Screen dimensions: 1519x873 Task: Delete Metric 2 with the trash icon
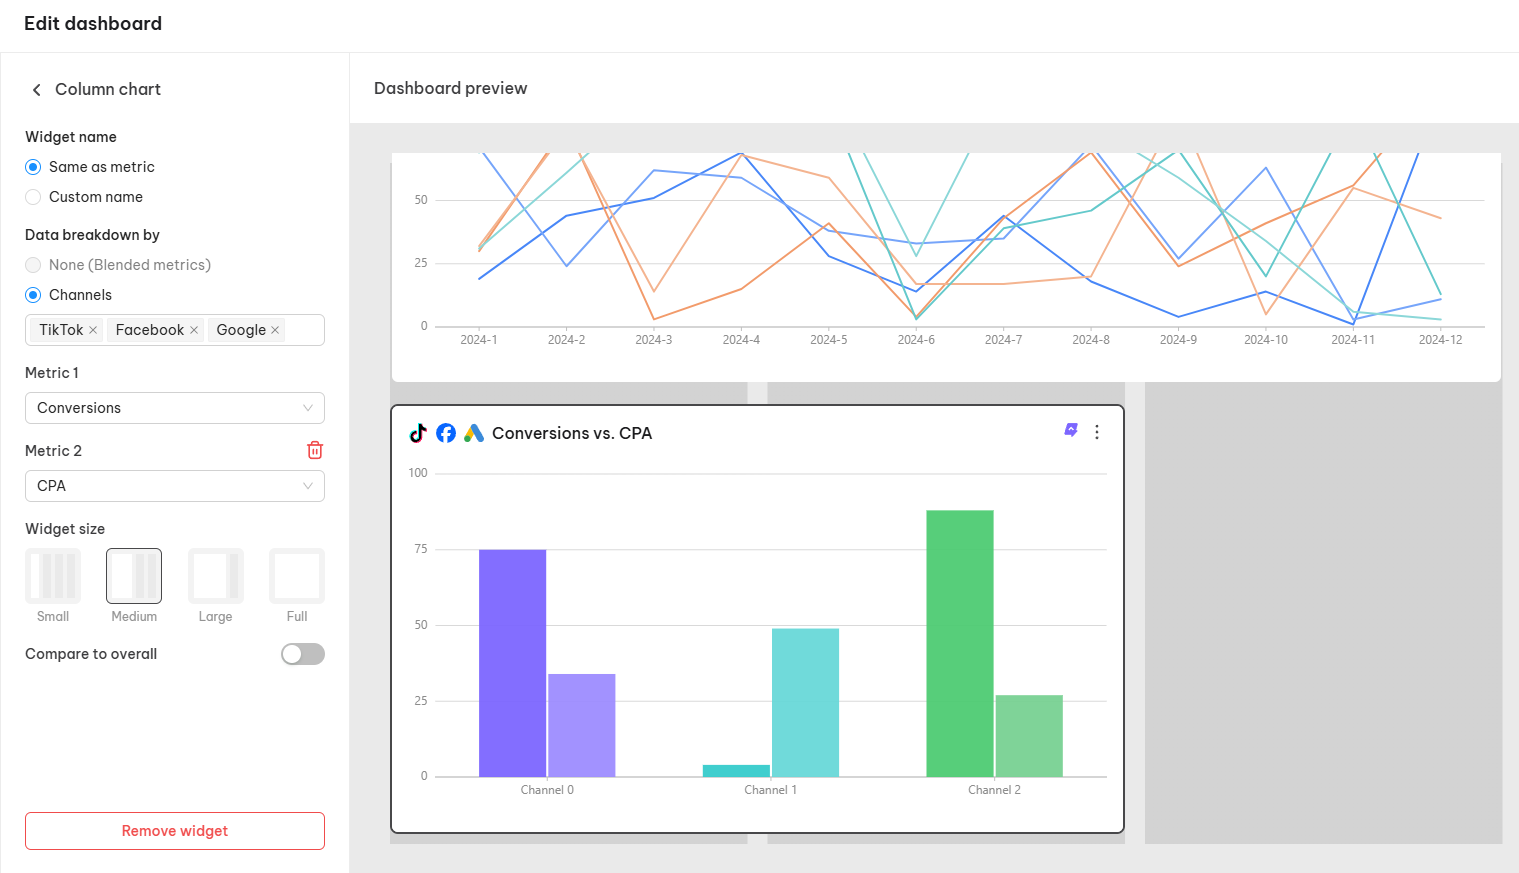[x=315, y=450]
